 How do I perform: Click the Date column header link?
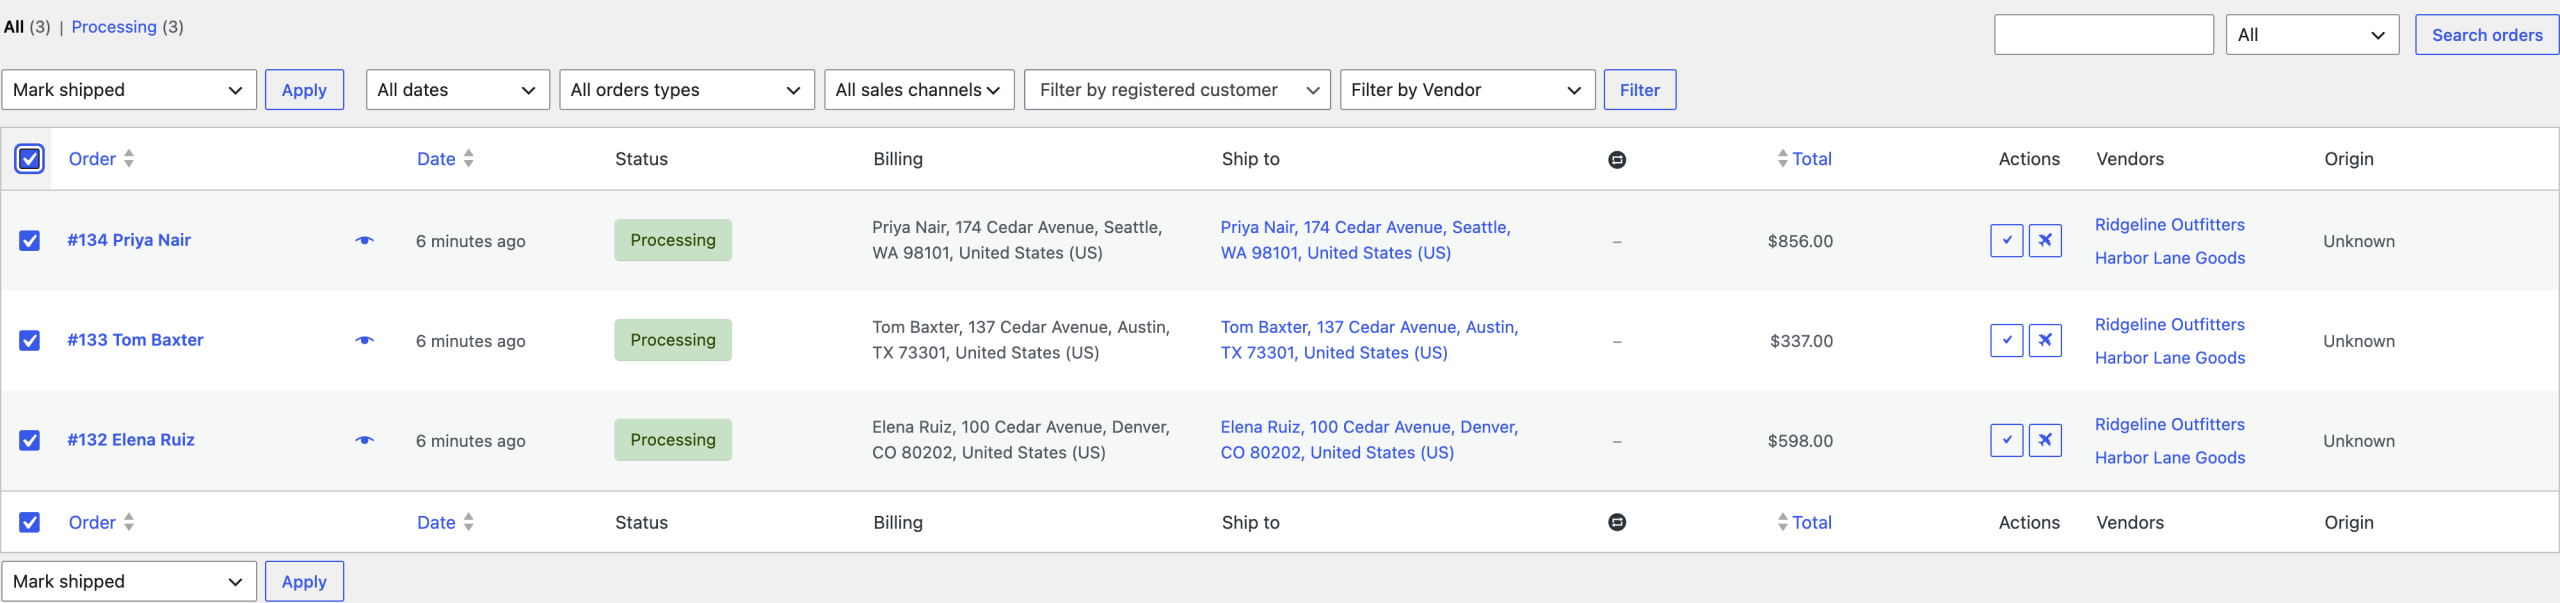tap(436, 159)
